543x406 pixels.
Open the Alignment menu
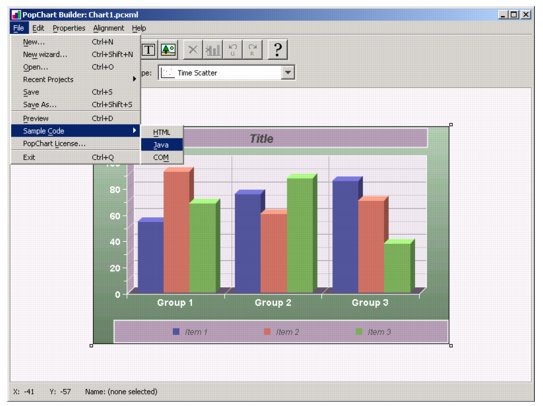click(x=108, y=28)
